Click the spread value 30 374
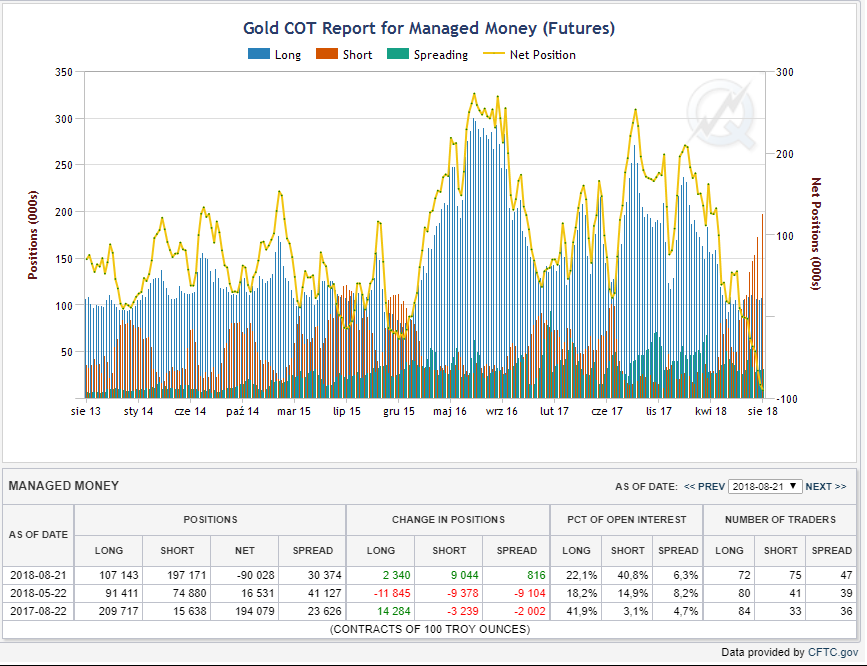Image resolution: width=867 pixels, height=666 pixels. coord(325,575)
